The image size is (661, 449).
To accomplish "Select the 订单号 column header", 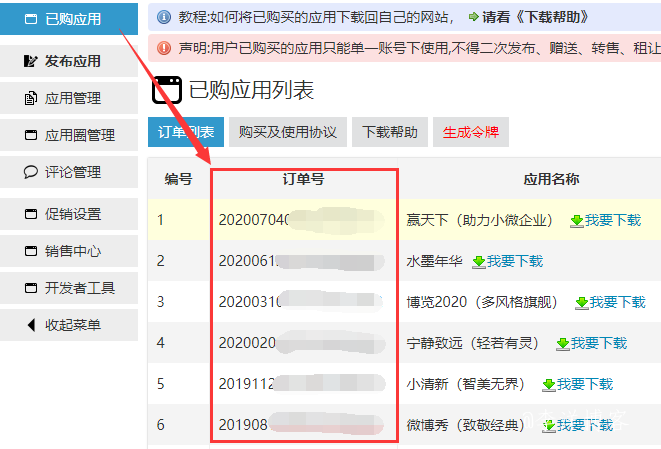I will (303, 179).
